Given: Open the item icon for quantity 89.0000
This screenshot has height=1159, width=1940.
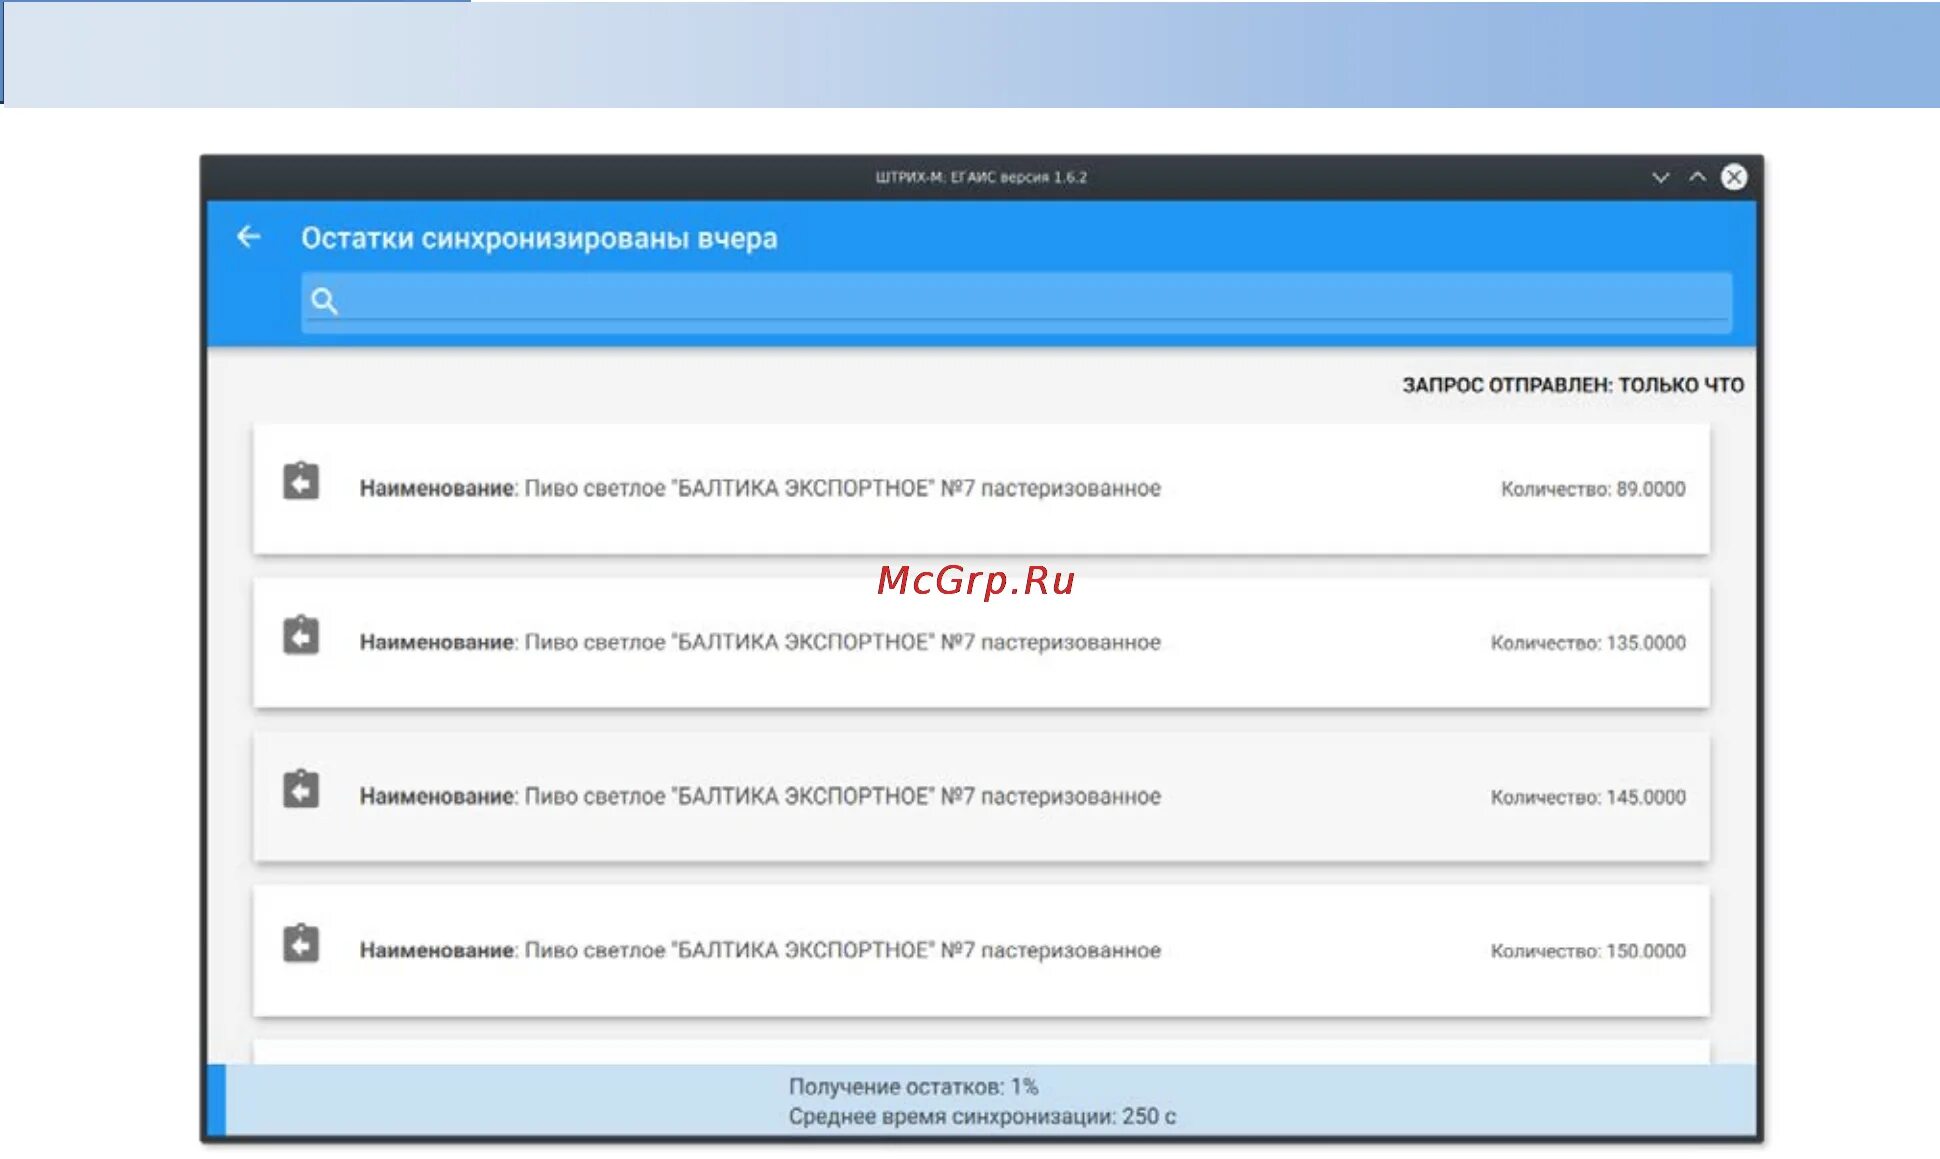Looking at the screenshot, I should 301,481.
